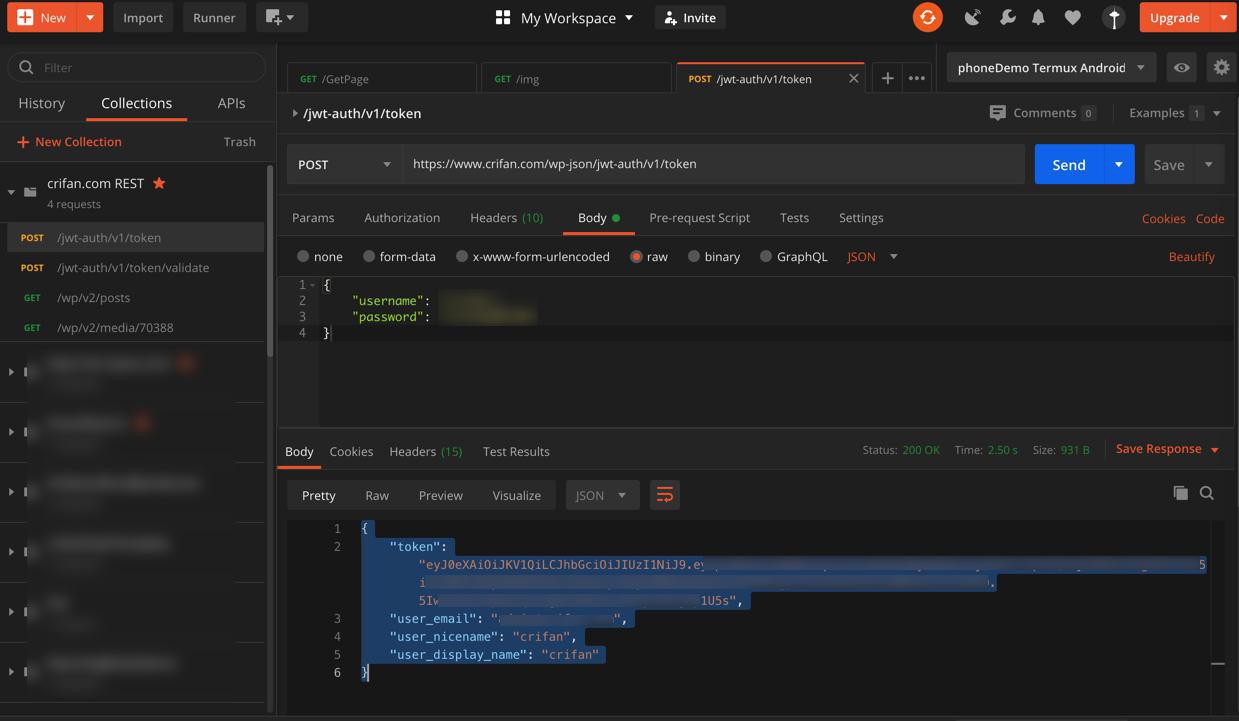The image size is (1239, 721).
Task: Toggle response line wrapping
Action: point(664,495)
